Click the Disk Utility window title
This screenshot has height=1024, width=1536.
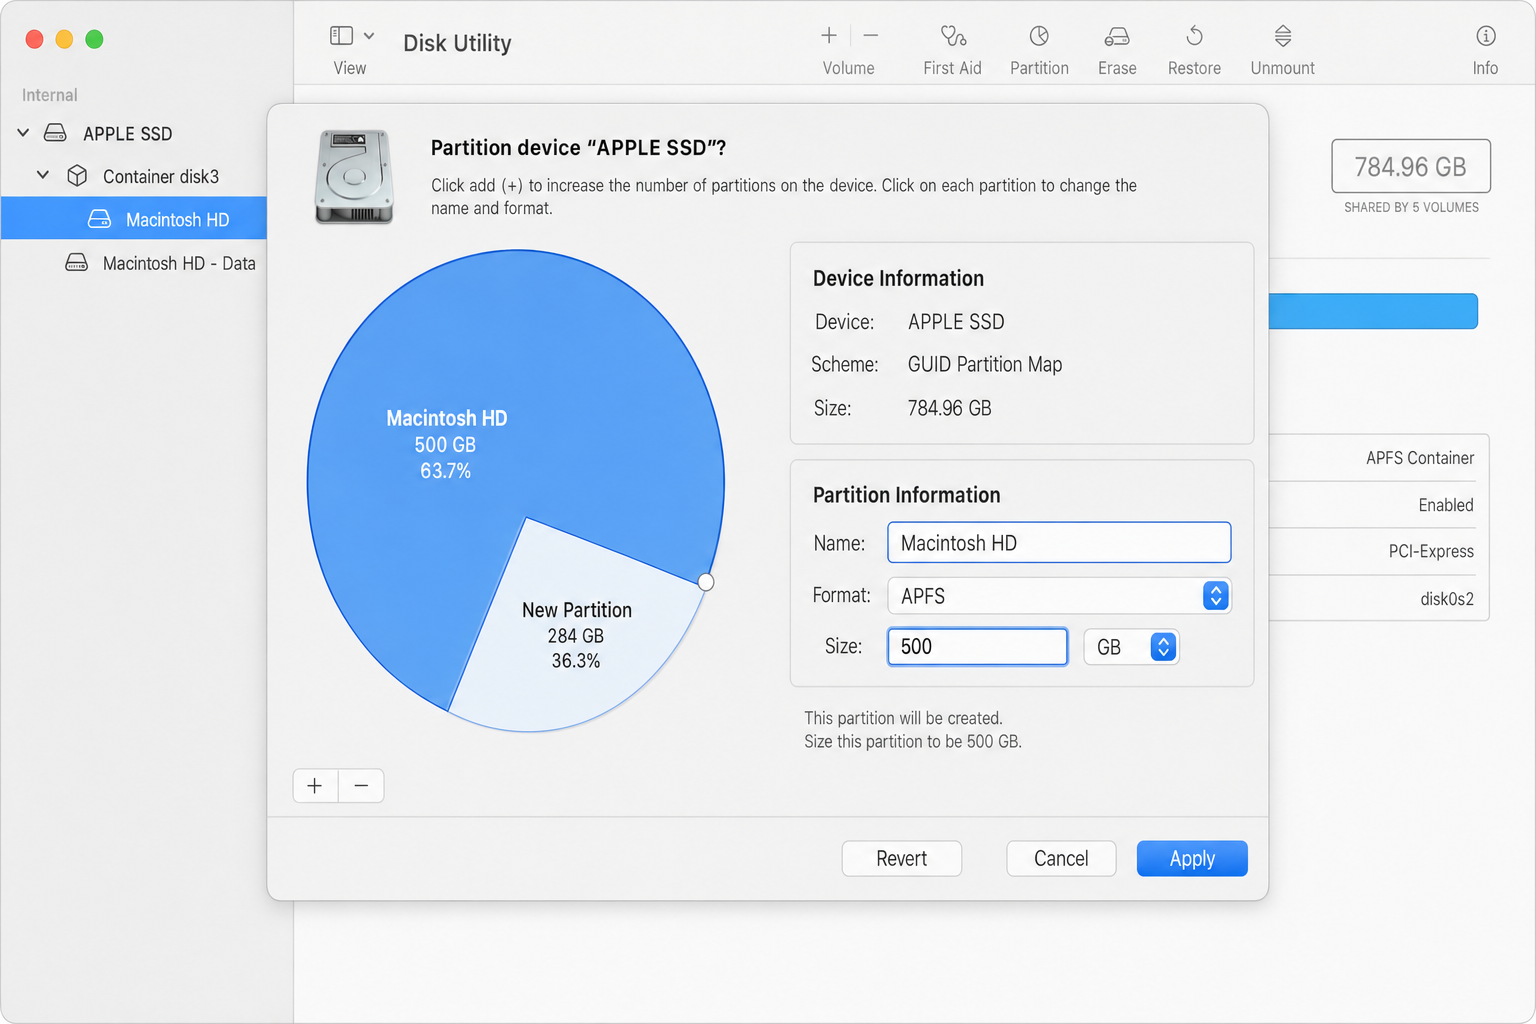[457, 43]
